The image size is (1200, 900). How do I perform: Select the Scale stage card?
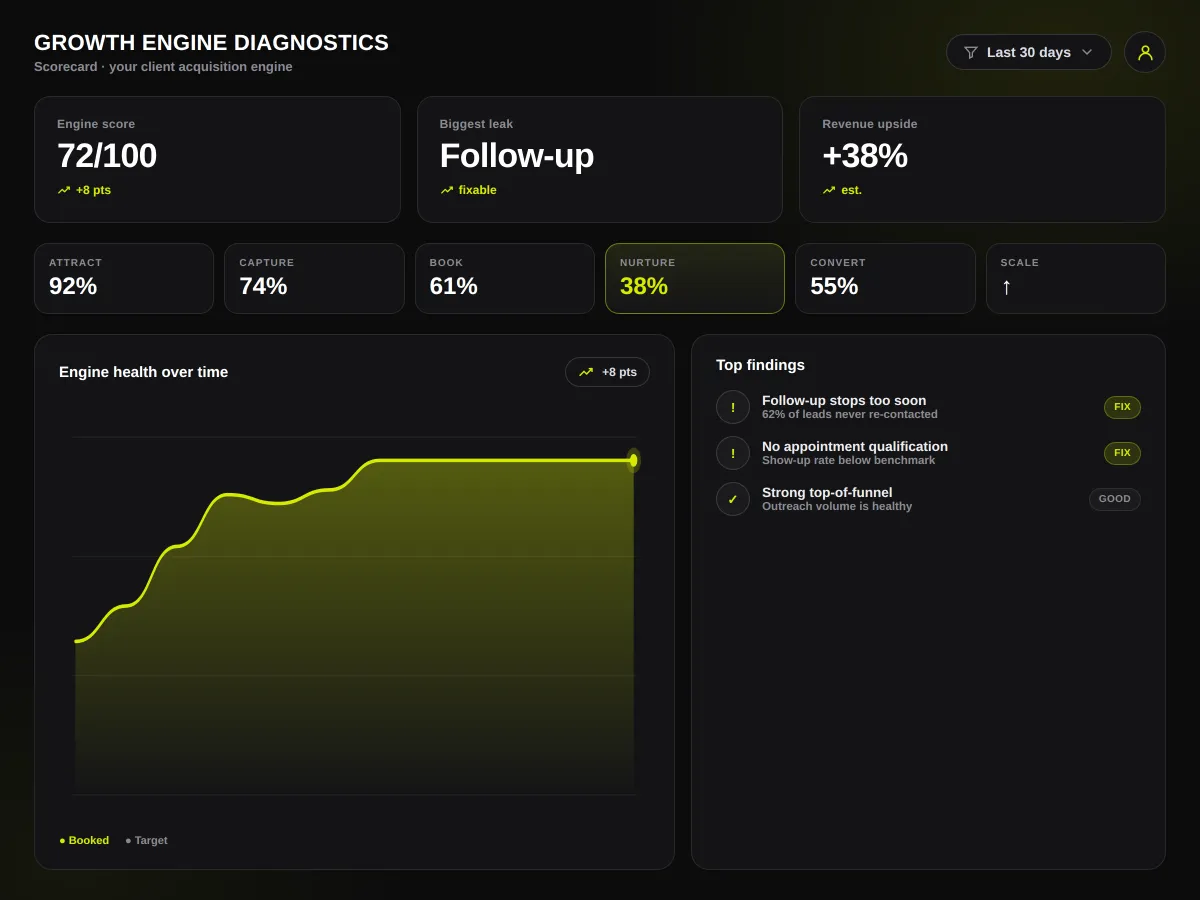[1076, 278]
